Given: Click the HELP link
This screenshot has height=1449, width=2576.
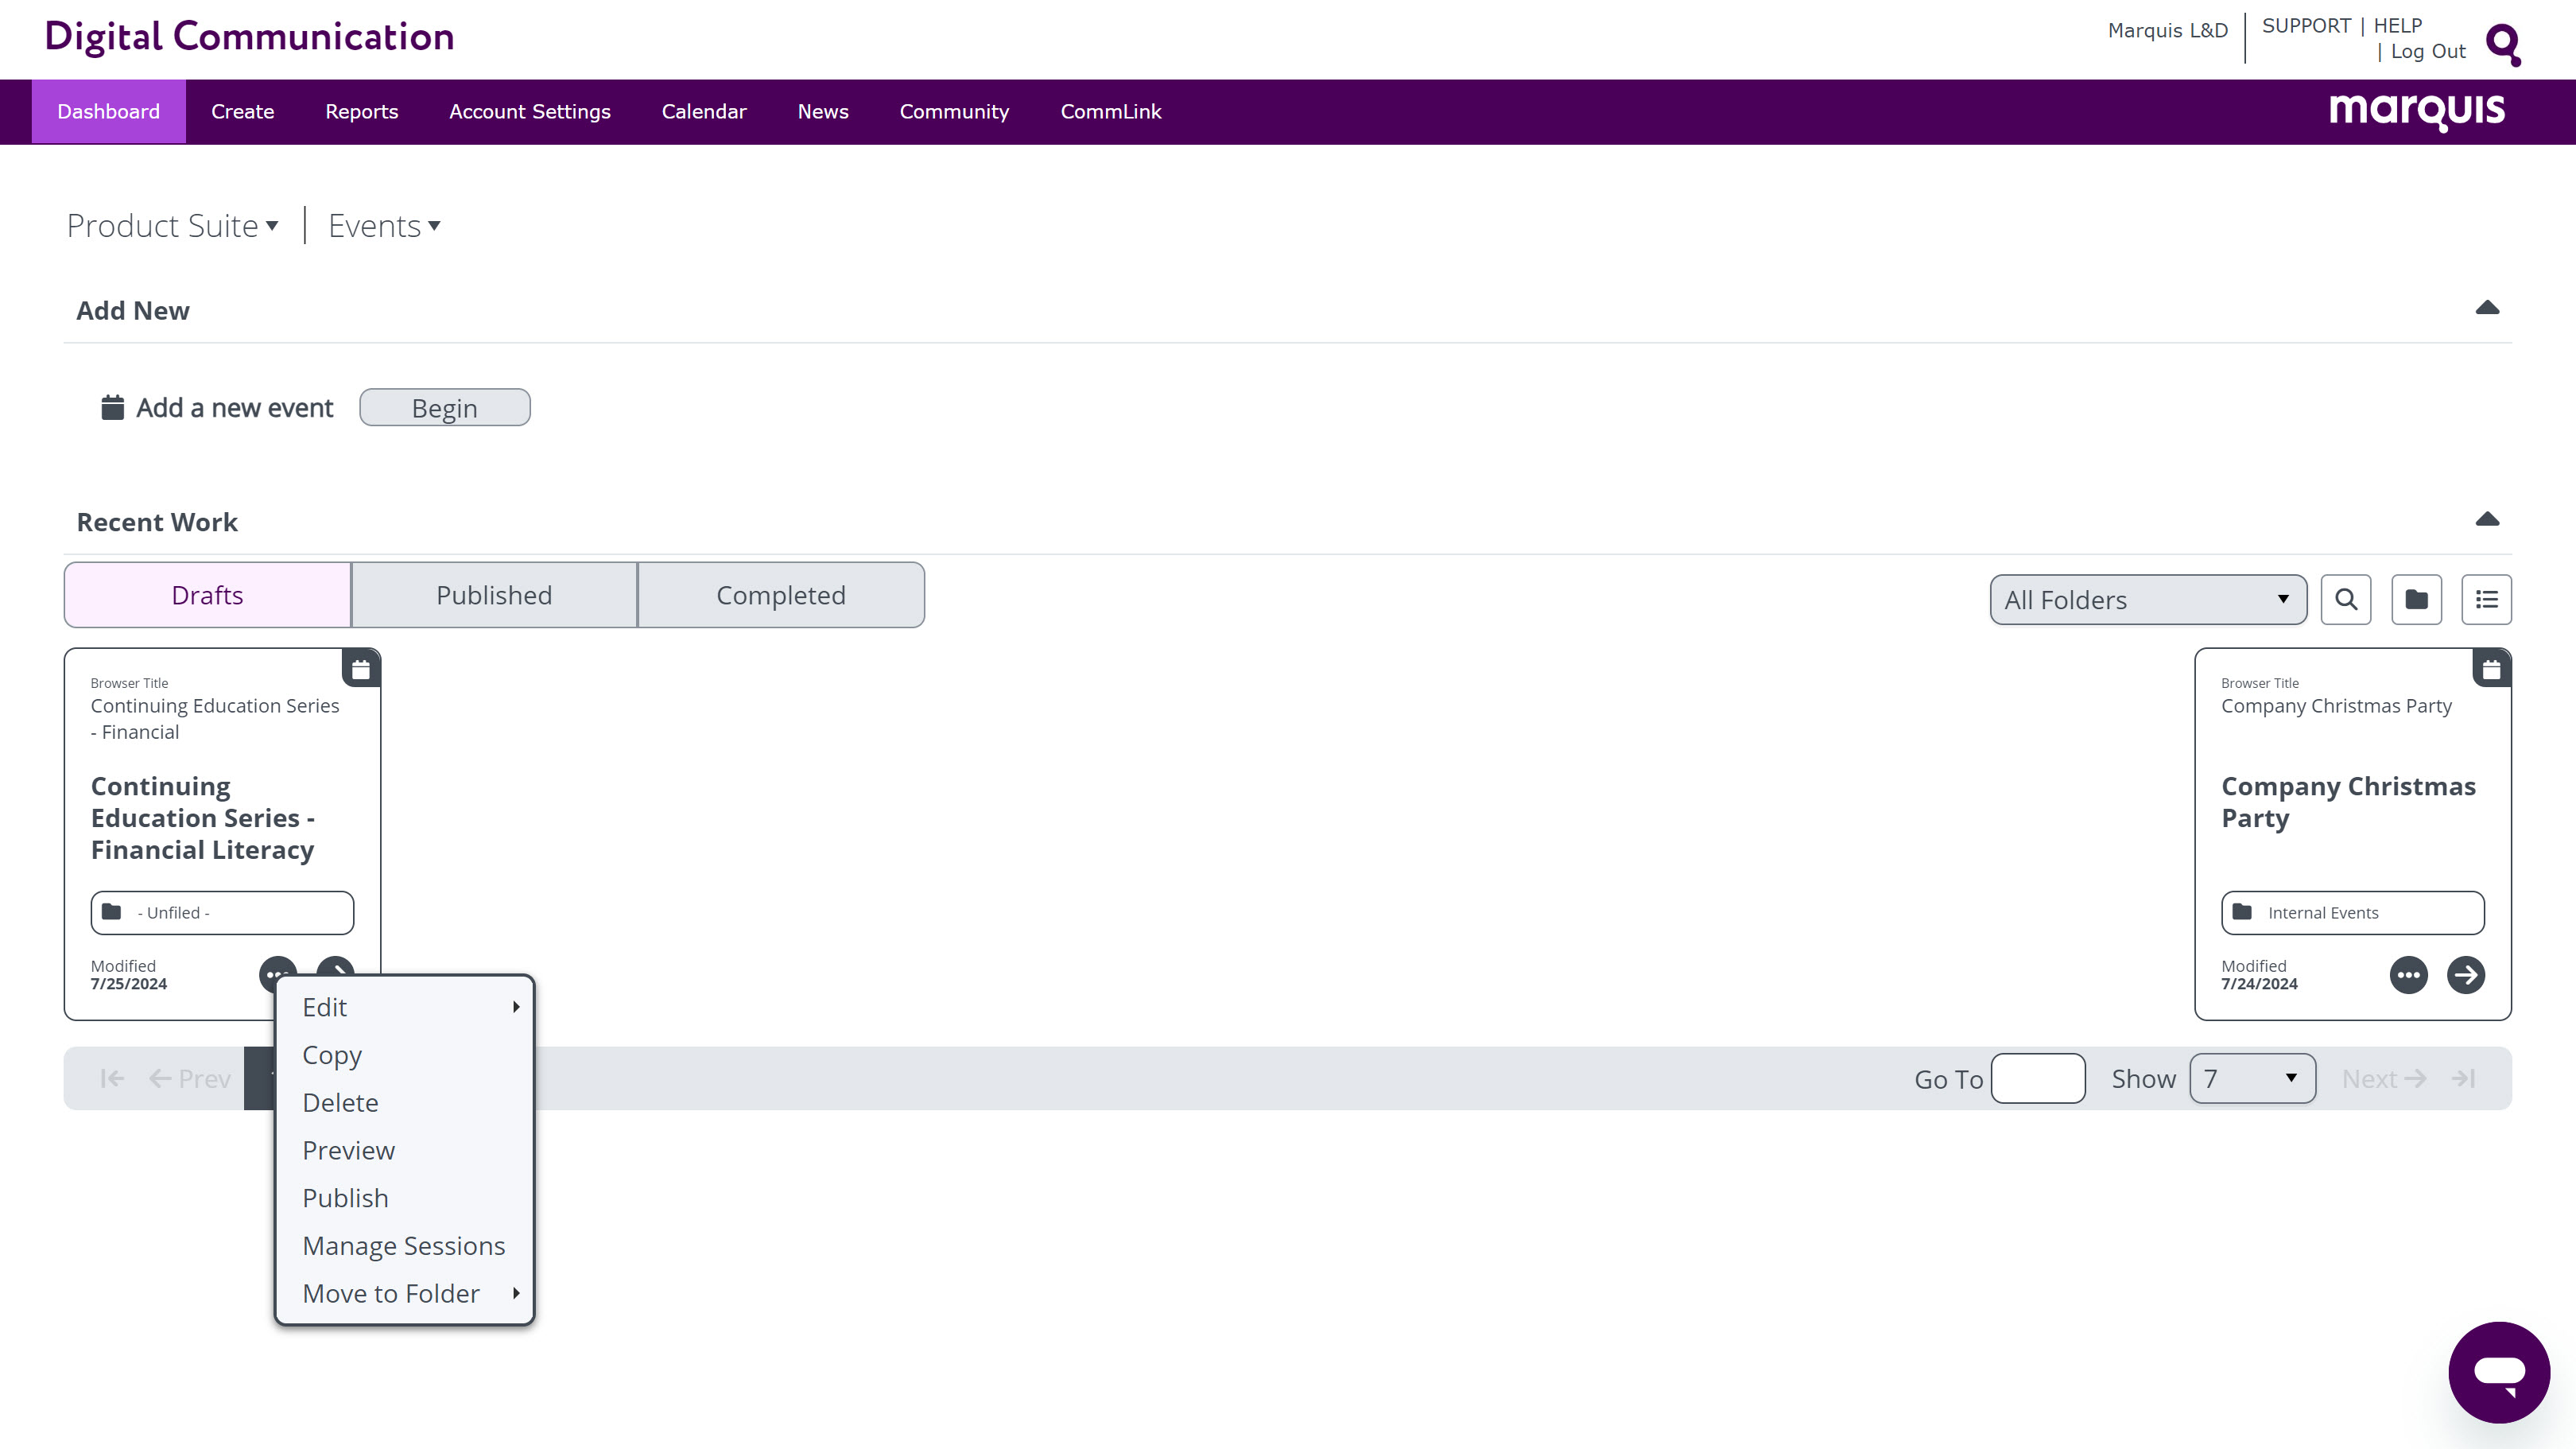Looking at the screenshot, I should [2397, 26].
